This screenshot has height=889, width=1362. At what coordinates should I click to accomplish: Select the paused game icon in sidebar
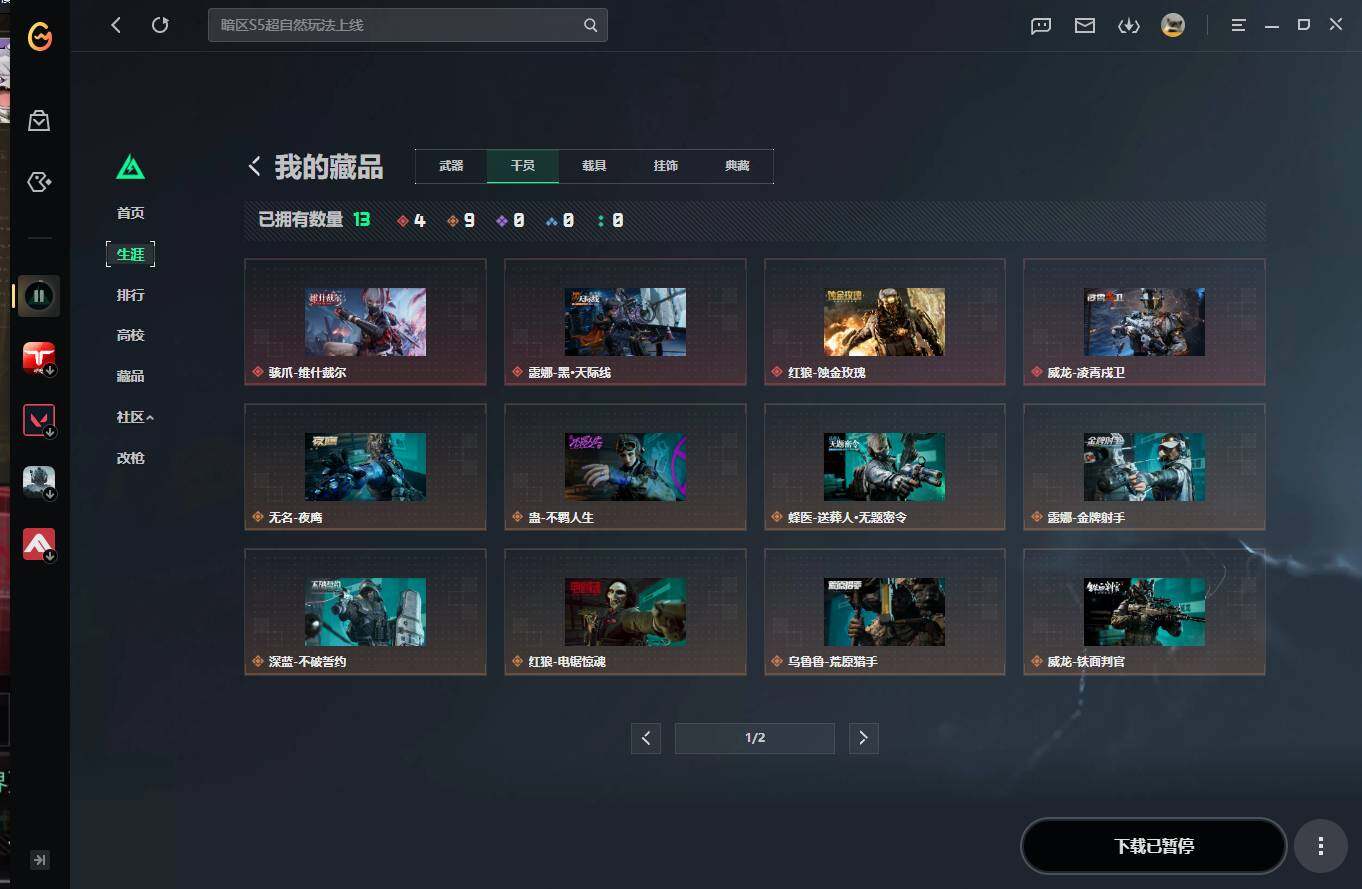pos(39,296)
